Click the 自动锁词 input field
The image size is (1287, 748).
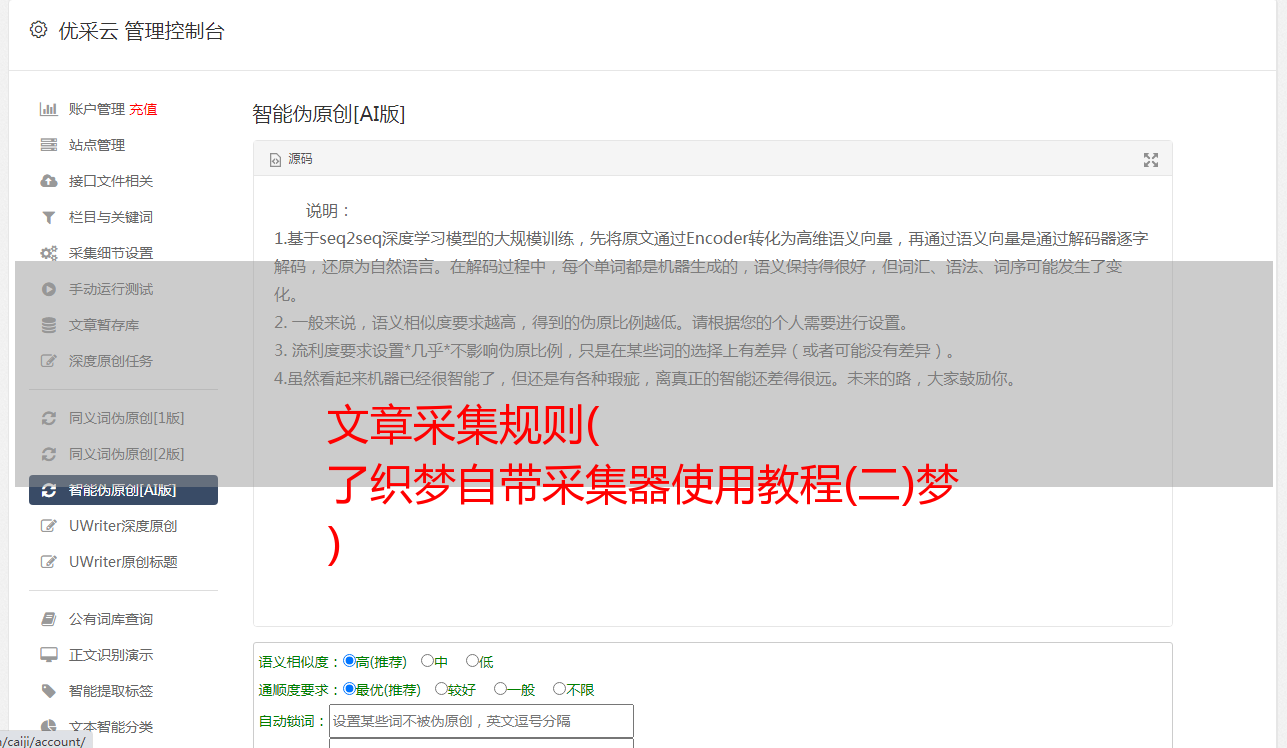coord(481,721)
